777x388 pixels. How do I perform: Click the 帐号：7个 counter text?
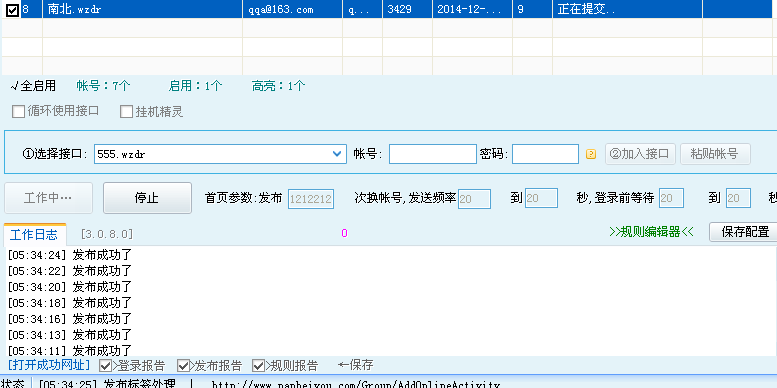coord(104,86)
